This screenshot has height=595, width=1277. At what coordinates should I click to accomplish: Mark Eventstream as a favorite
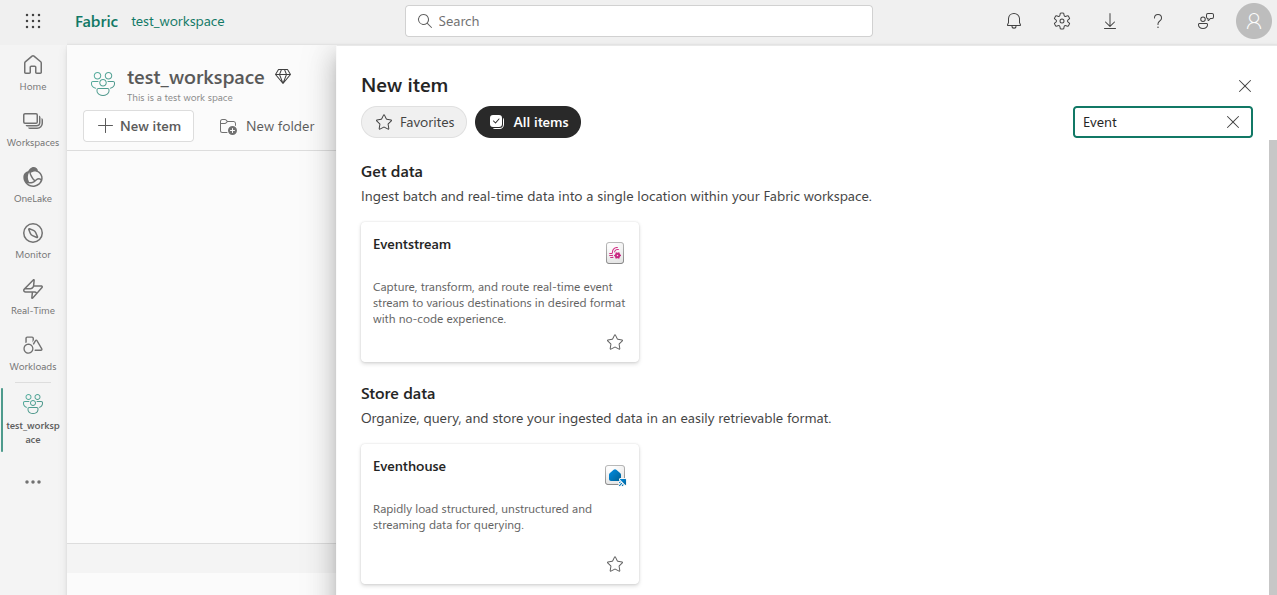[614, 341]
